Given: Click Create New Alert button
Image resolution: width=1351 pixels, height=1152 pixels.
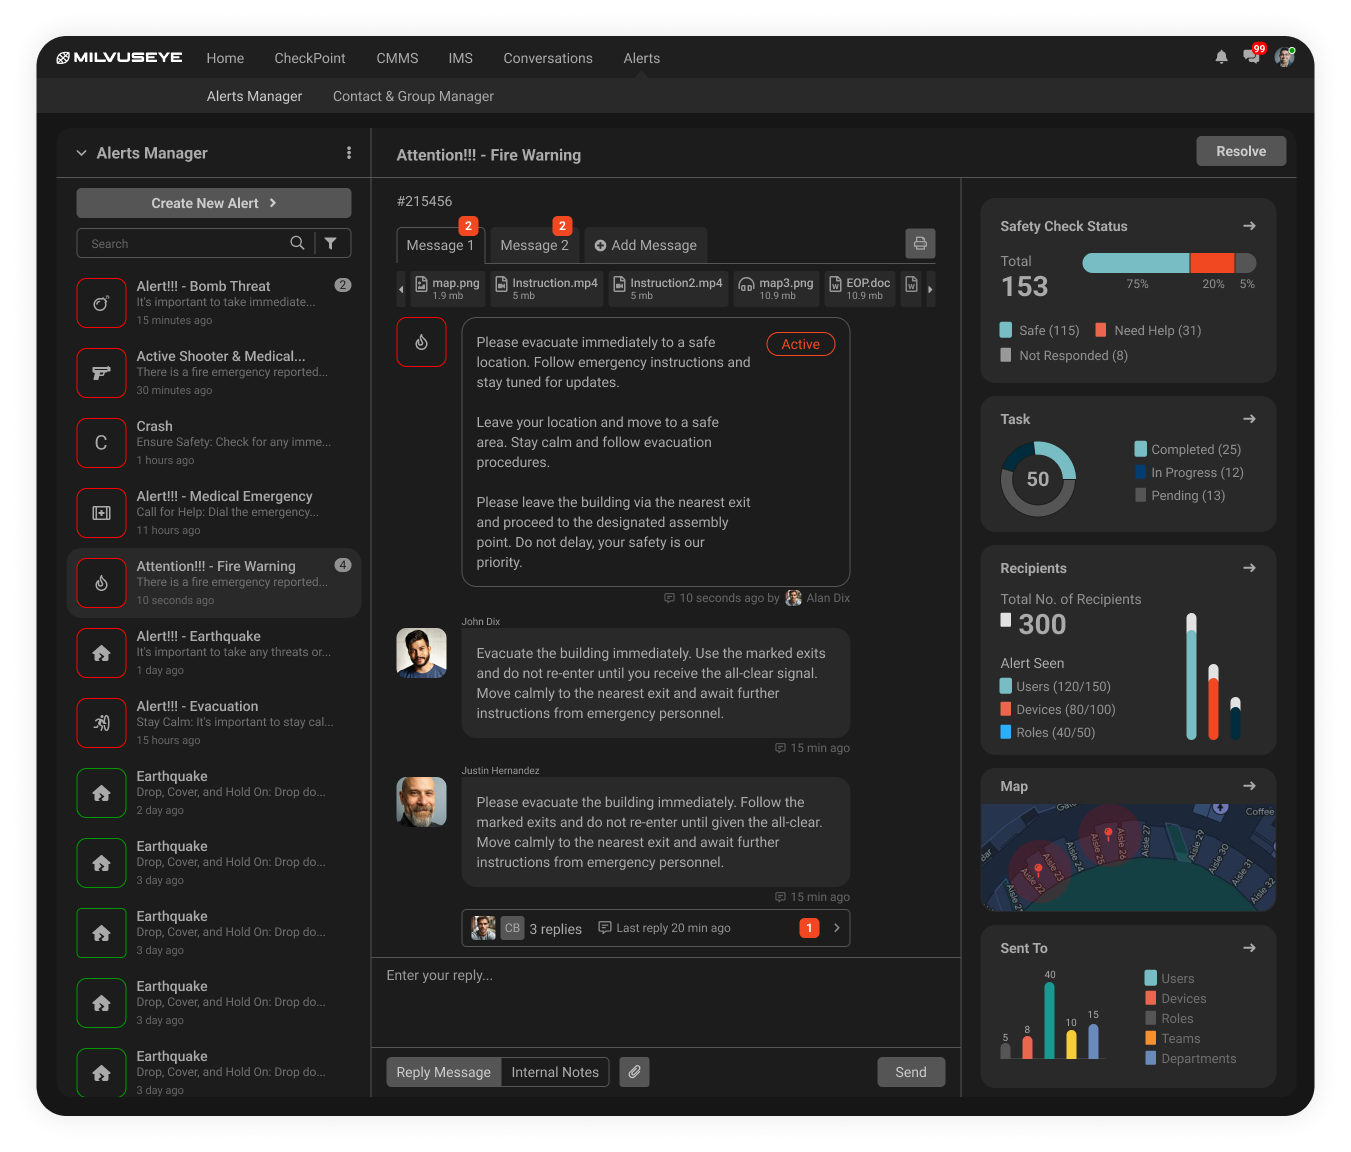Looking at the screenshot, I should coord(214,203).
